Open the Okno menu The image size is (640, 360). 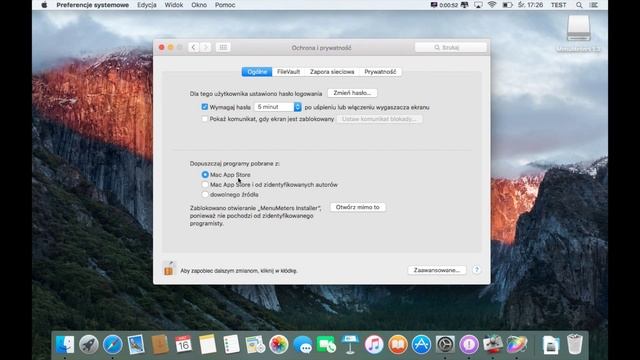pyautogui.click(x=199, y=5)
